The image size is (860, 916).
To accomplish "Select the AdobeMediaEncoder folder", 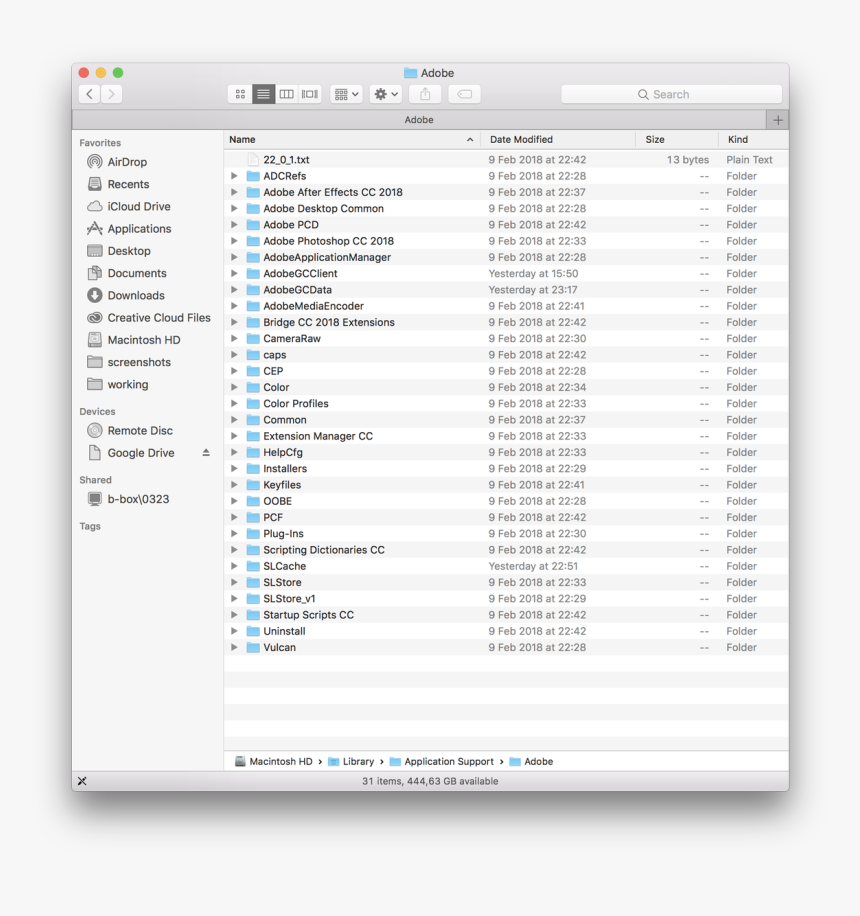I will [506, 306].
